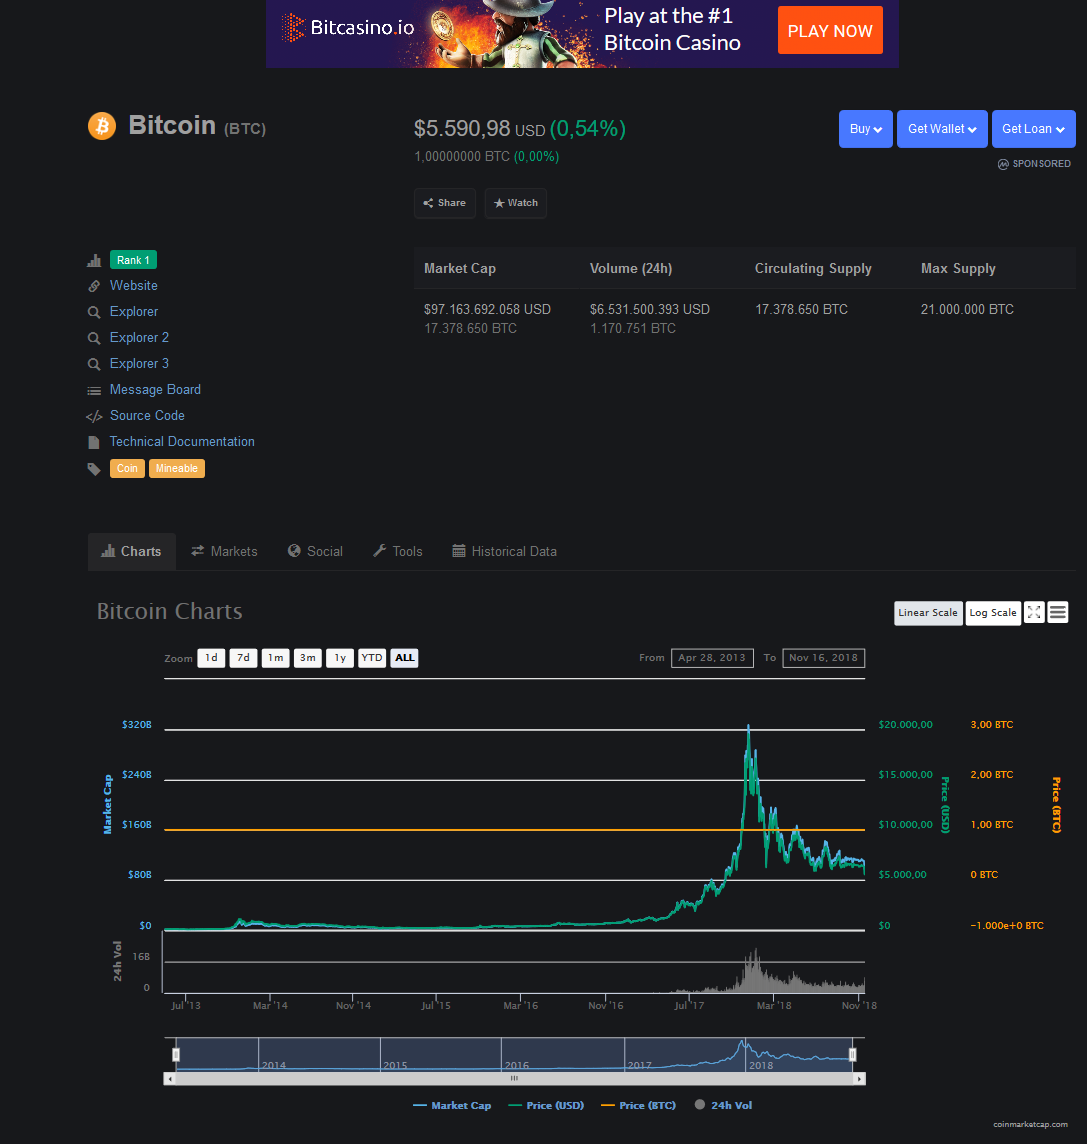Toggle chart fullscreen with the expand icon
This screenshot has height=1144, width=1087.
(1034, 612)
